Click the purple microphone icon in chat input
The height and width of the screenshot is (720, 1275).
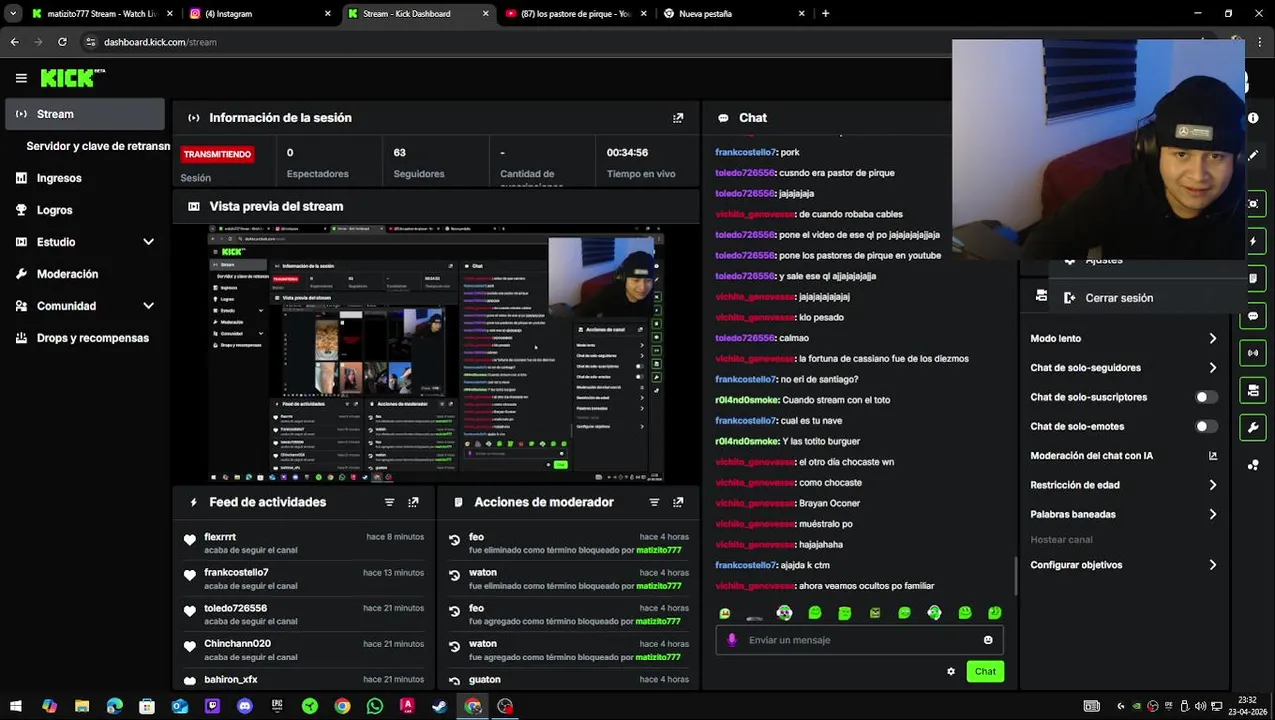point(732,640)
